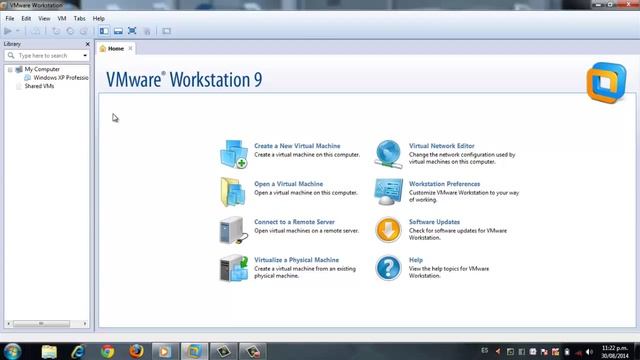This screenshot has width=640, height=360.
Task: Click the Create a New Virtual Machine icon
Action: pyautogui.click(x=233, y=154)
